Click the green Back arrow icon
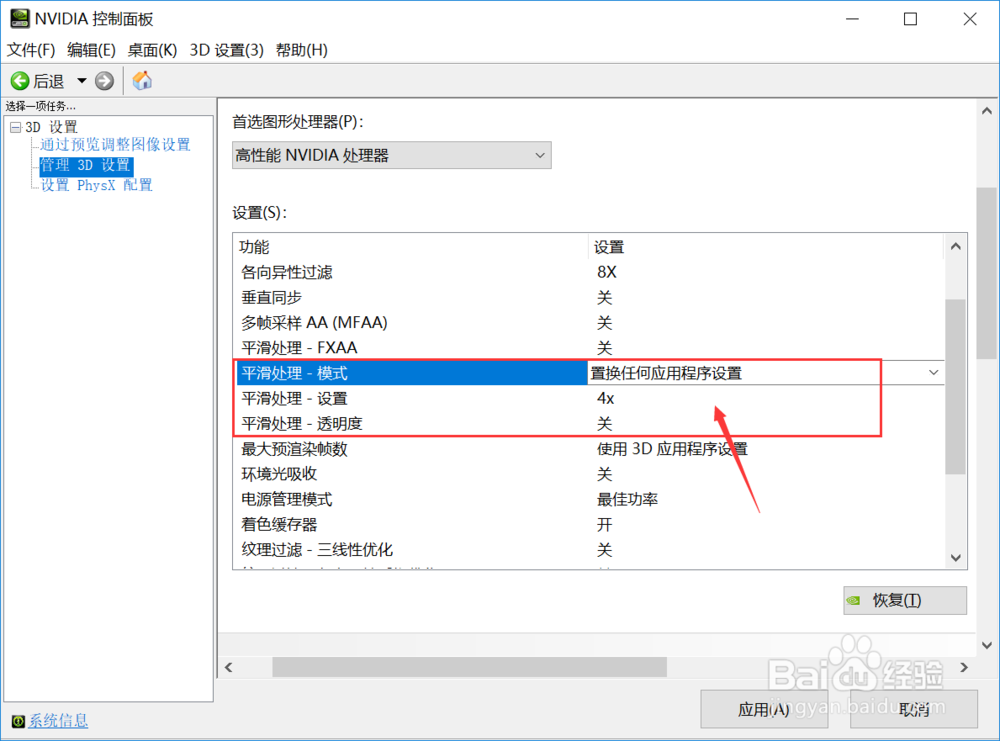Screen dimensions: 1000x741 (20, 81)
